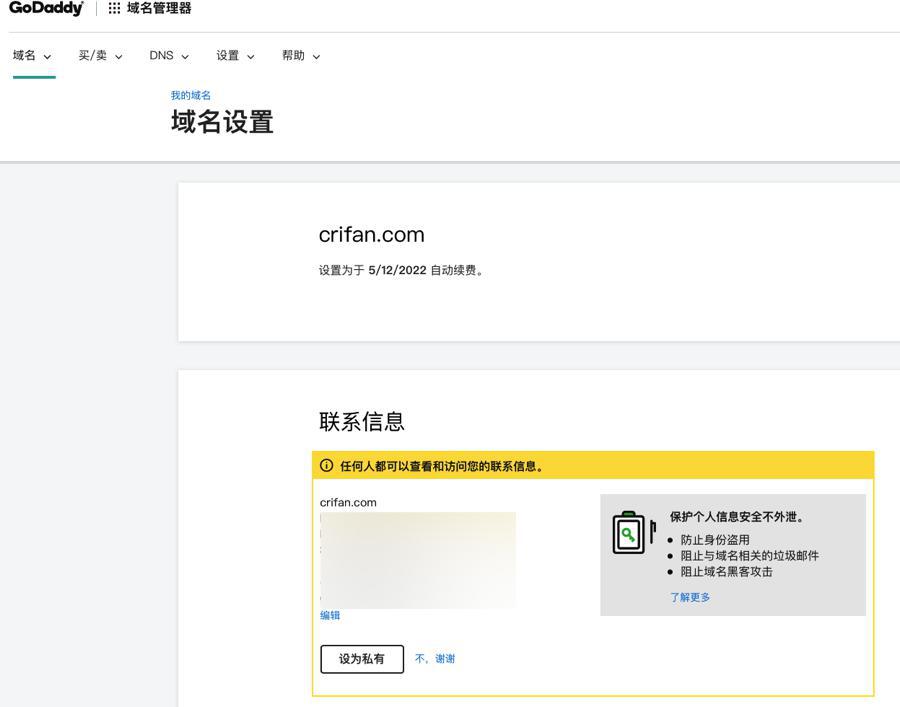Open the 了解更多 link
Image resolution: width=900 pixels, height=707 pixels.
click(x=690, y=597)
